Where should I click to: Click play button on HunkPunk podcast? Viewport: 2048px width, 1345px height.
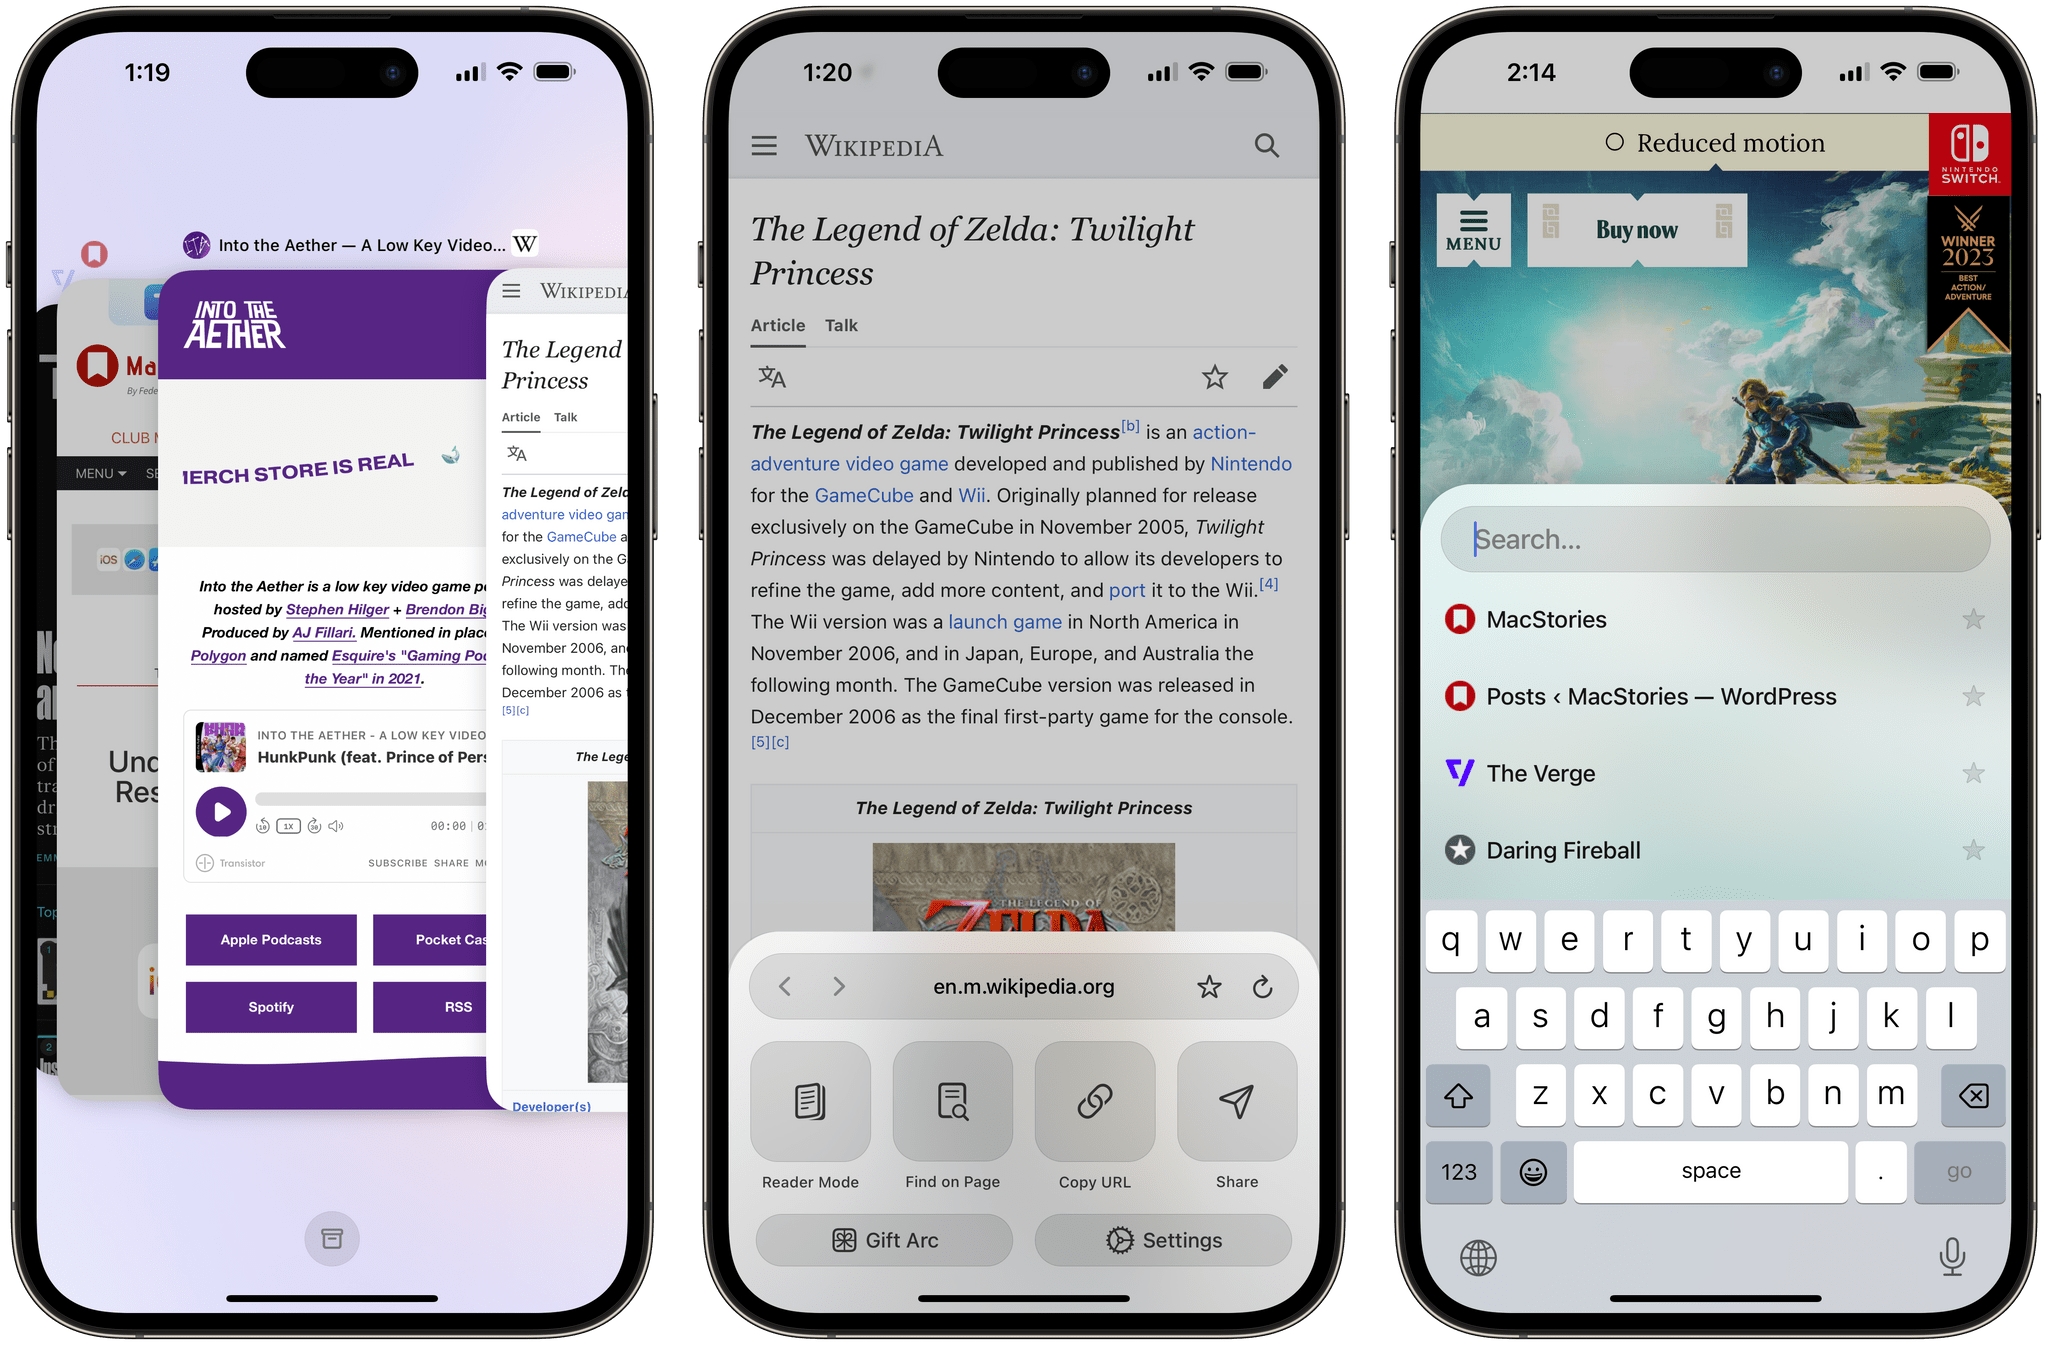coord(221,811)
